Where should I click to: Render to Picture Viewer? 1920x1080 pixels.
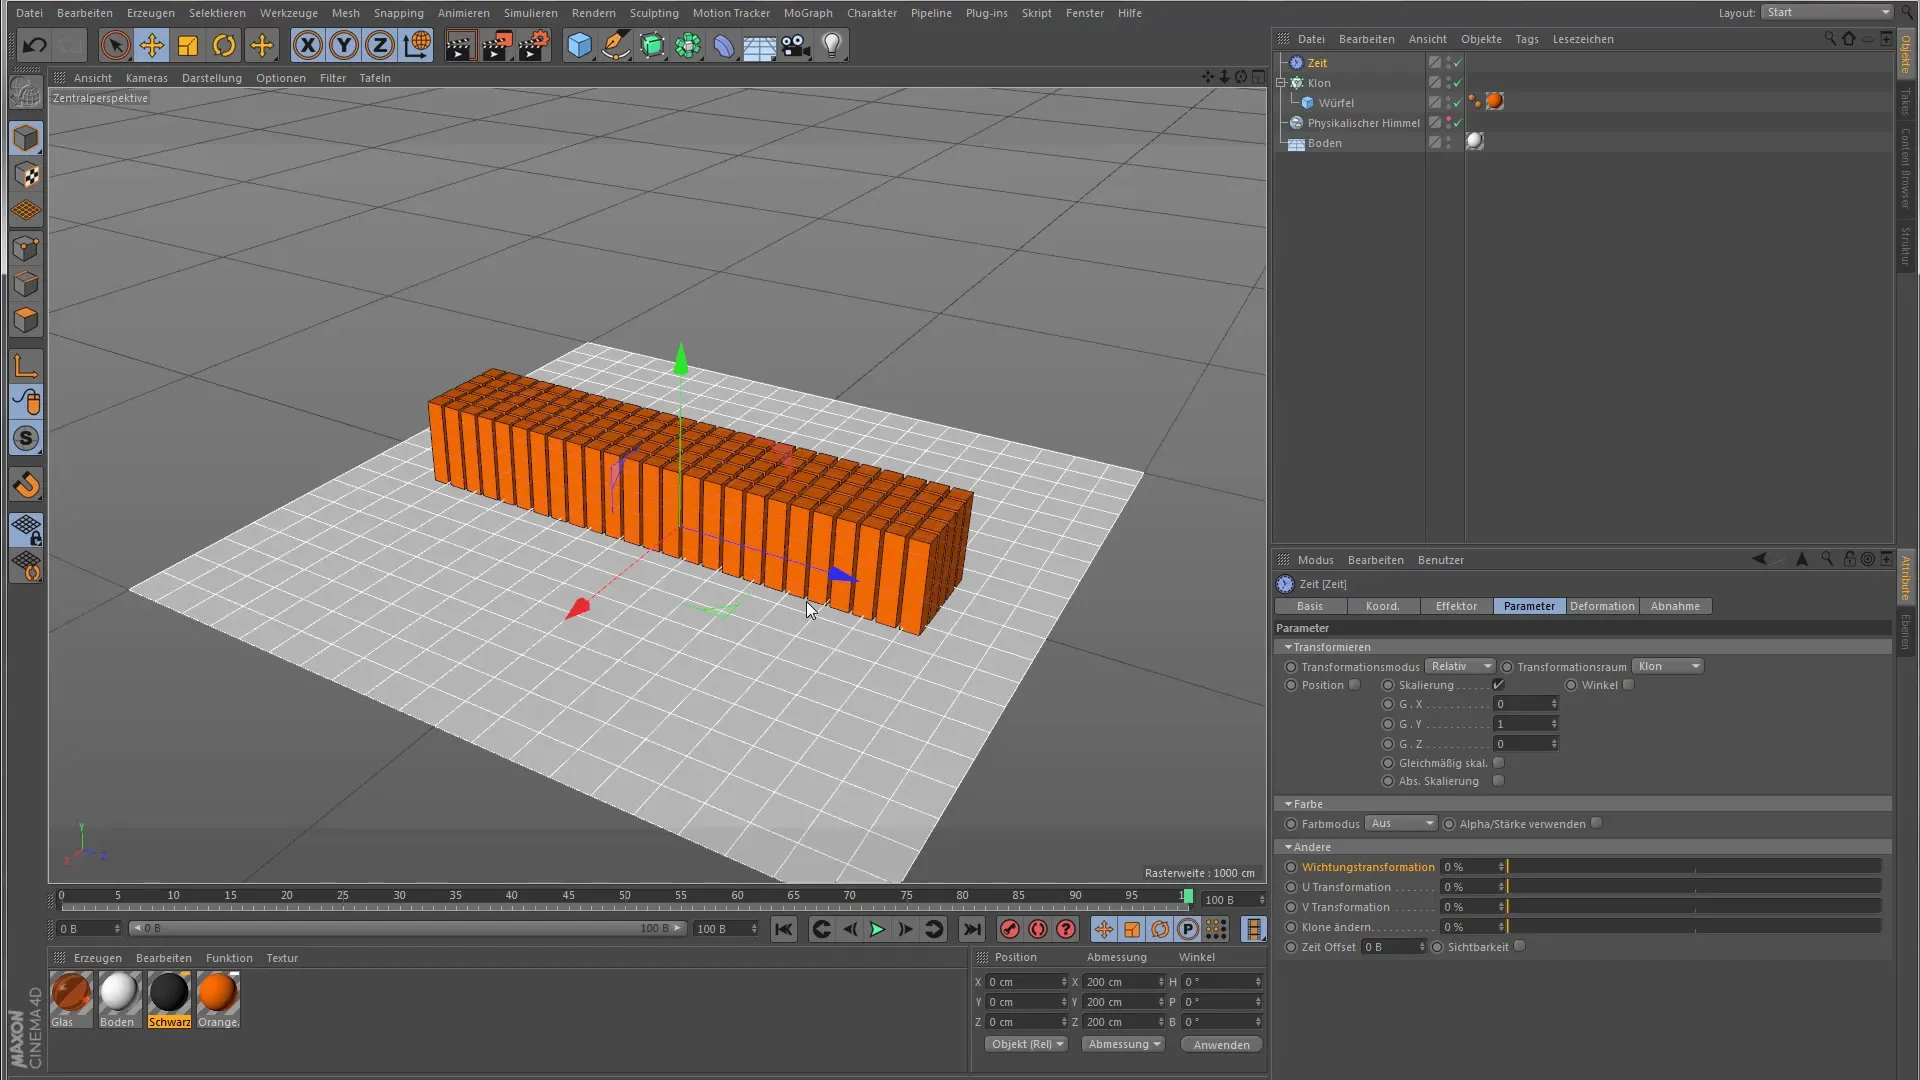tap(497, 45)
